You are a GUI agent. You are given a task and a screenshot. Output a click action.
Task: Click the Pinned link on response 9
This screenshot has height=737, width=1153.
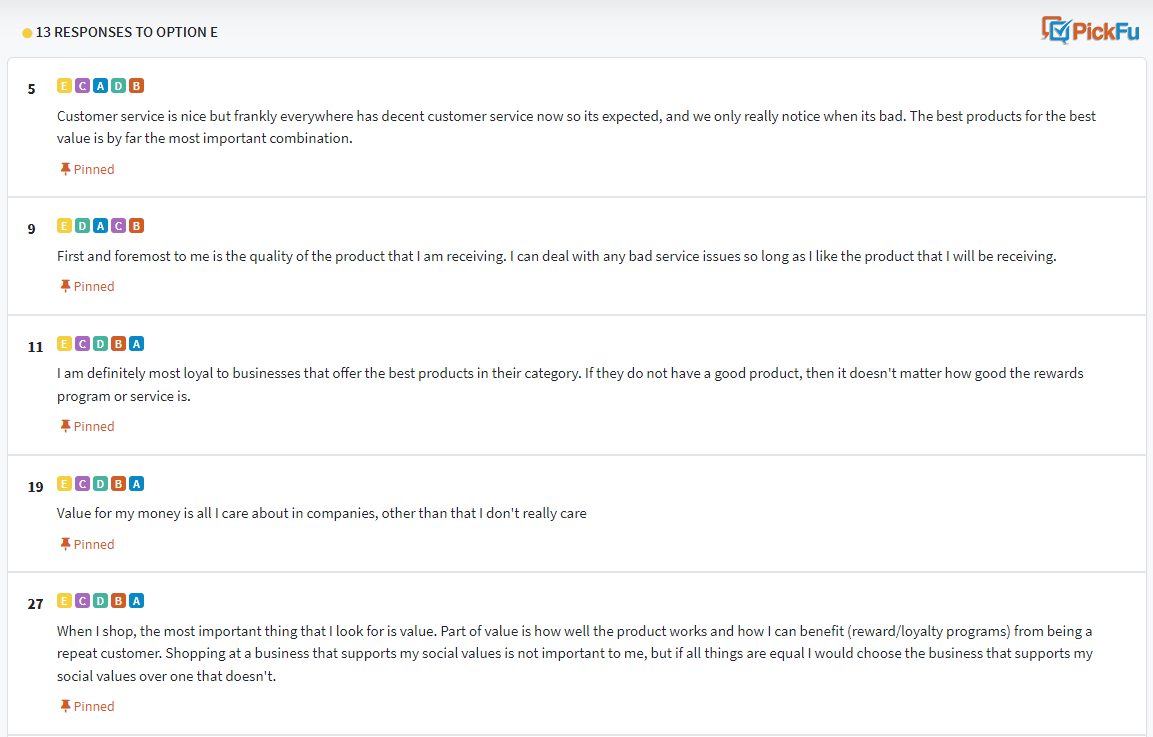pos(94,286)
